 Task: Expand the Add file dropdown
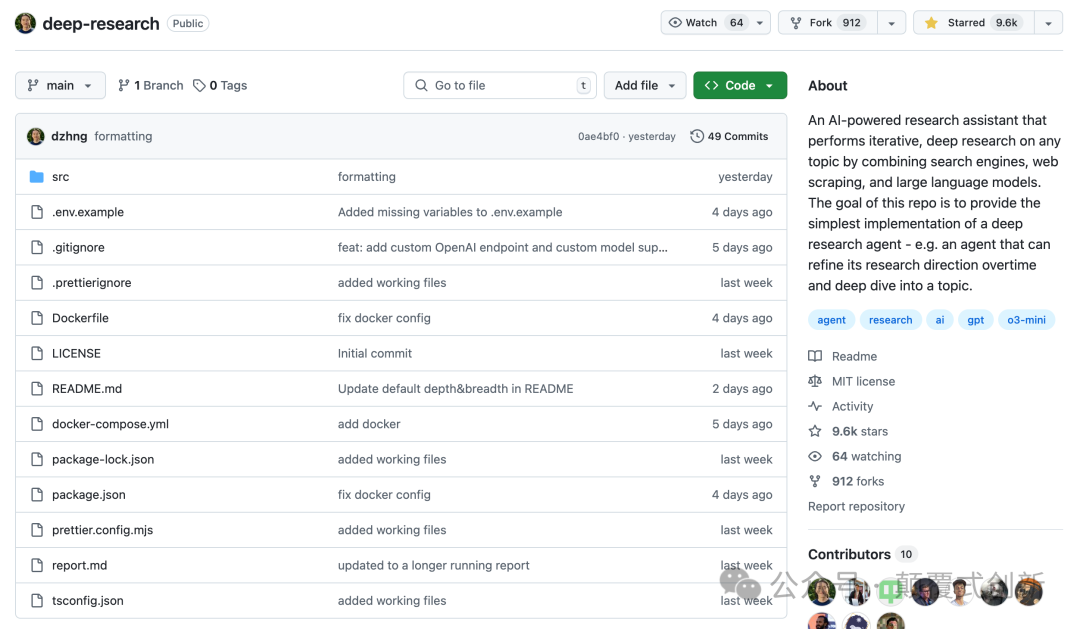(645, 85)
